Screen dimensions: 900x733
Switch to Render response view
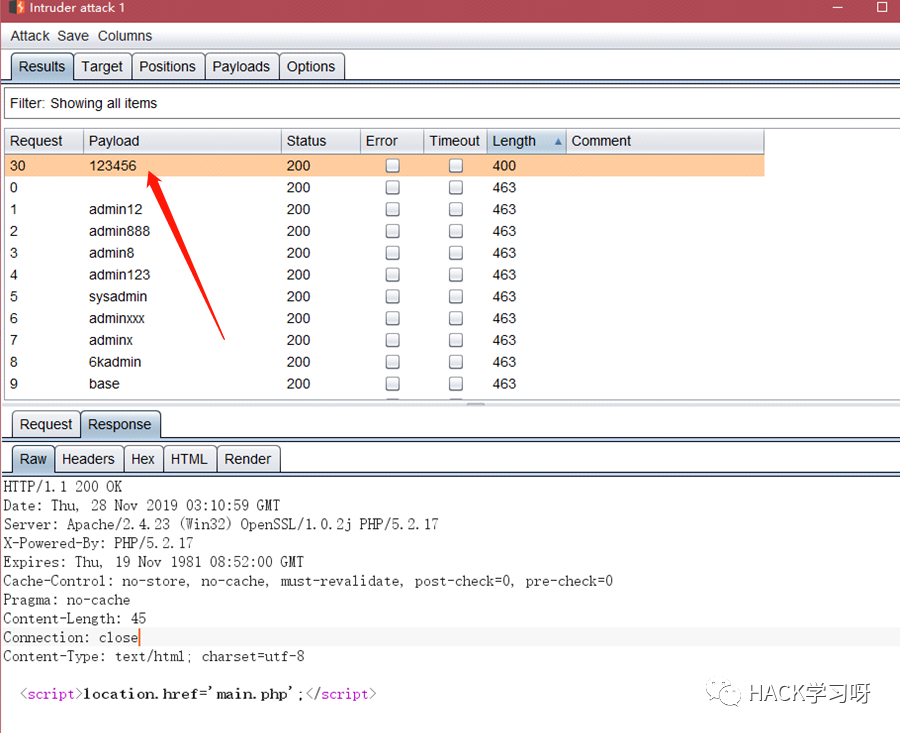click(247, 459)
